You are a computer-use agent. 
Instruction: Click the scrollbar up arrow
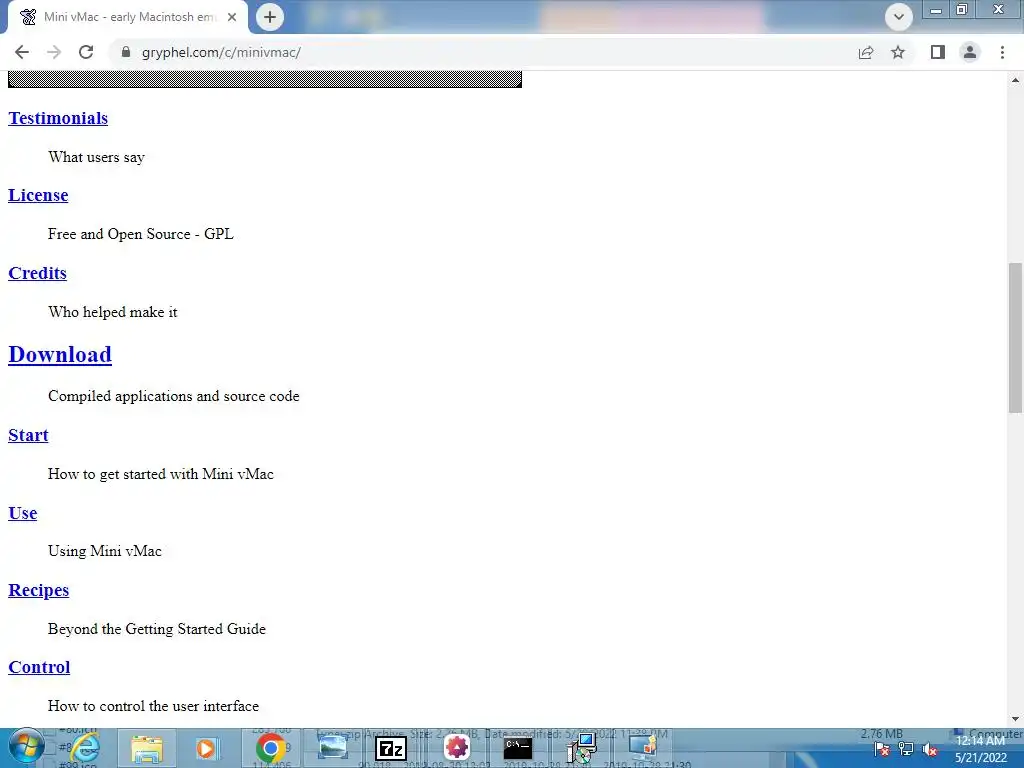coord(1015,80)
